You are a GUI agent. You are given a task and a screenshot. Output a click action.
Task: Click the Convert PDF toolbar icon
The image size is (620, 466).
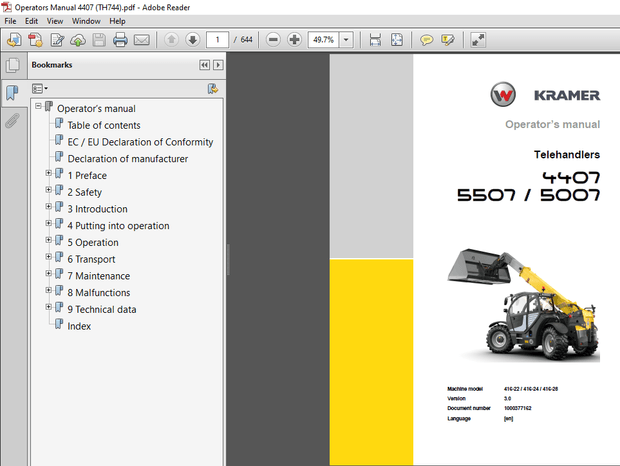[36, 40]
